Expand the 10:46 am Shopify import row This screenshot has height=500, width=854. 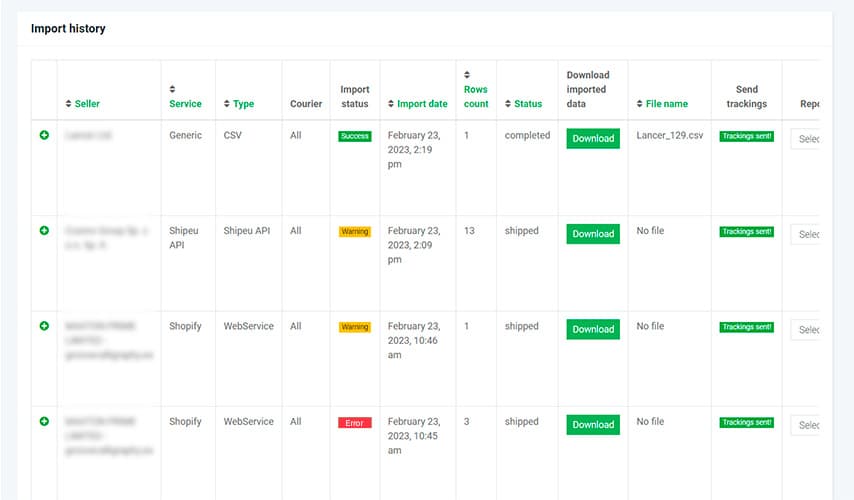(x=44, y=326)
